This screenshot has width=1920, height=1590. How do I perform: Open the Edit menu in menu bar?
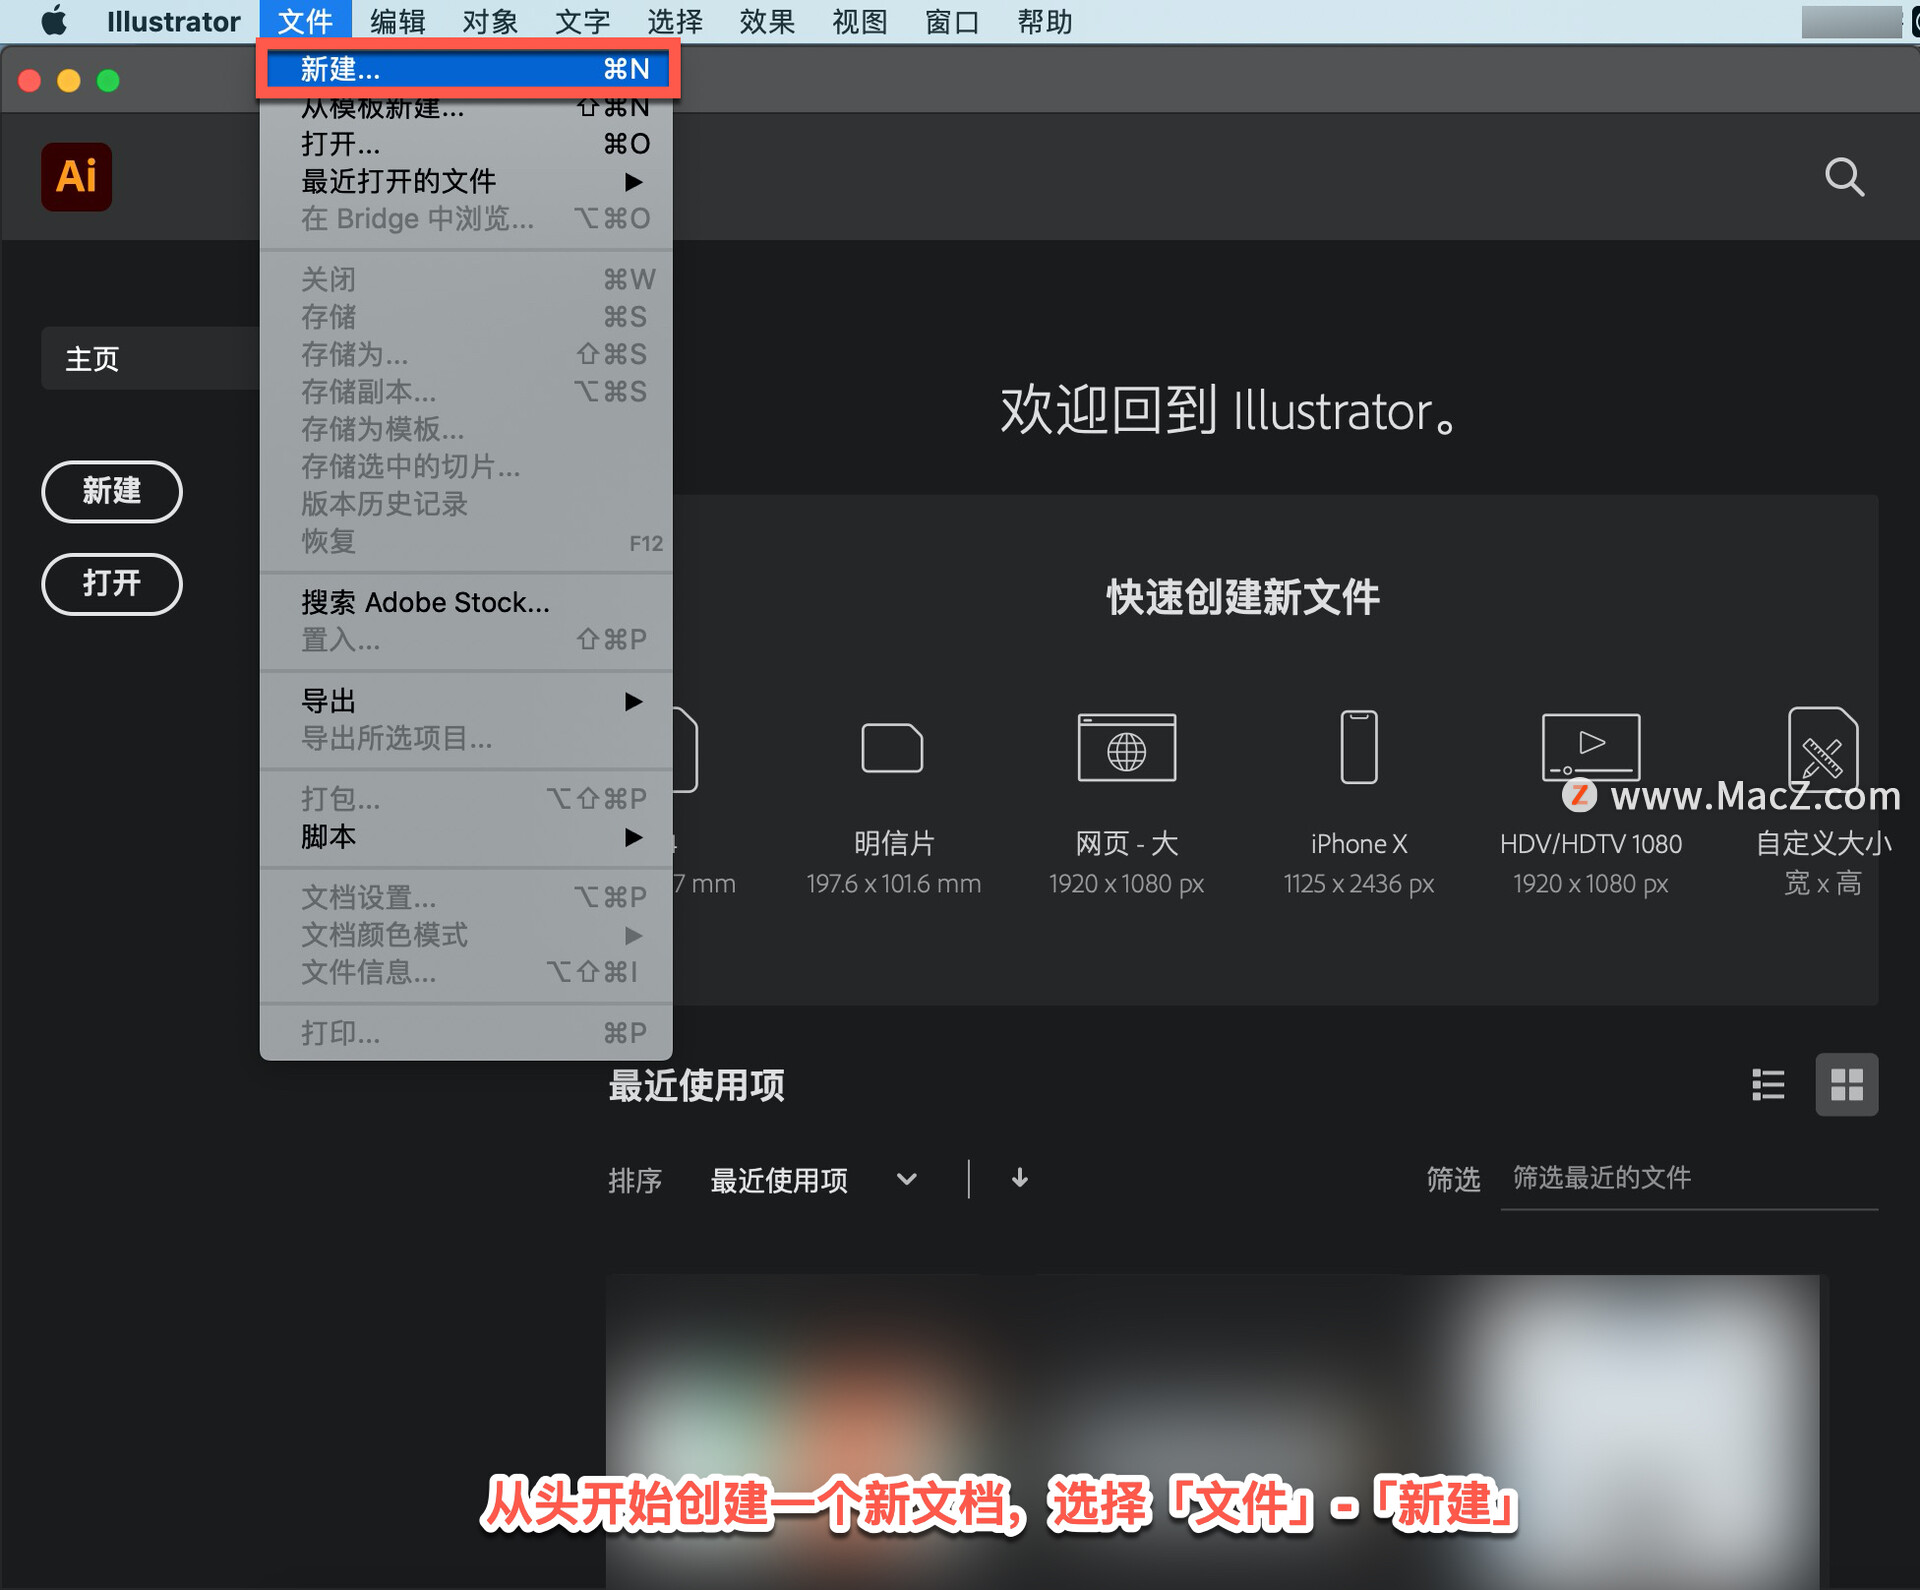pyautogui.click(x=397, y=21)
